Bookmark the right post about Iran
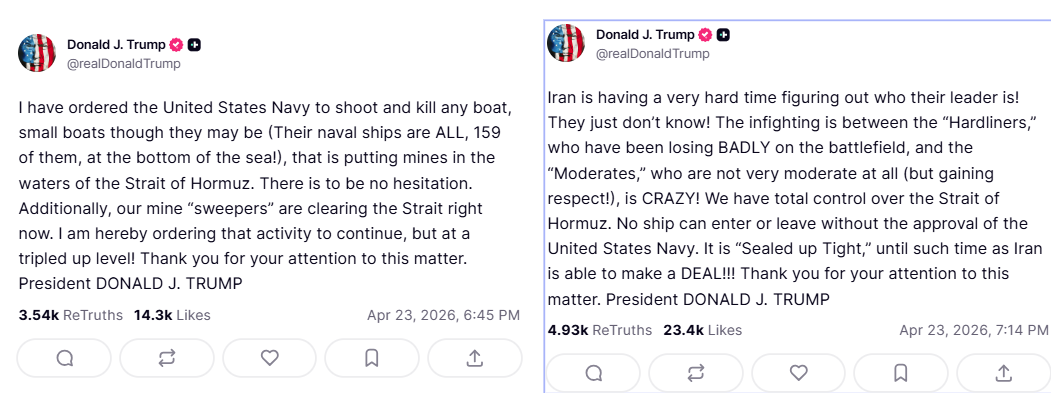 pyautogui.click(x=900, y=373)
